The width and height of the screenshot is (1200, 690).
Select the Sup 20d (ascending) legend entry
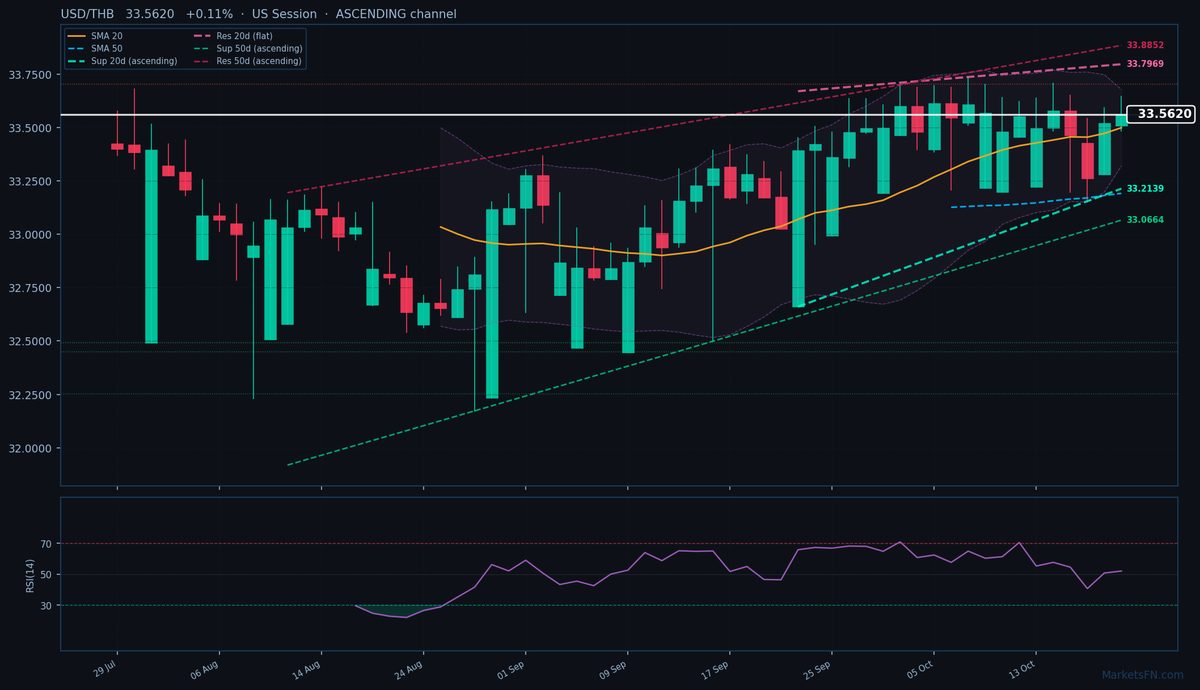pos(122,61)
